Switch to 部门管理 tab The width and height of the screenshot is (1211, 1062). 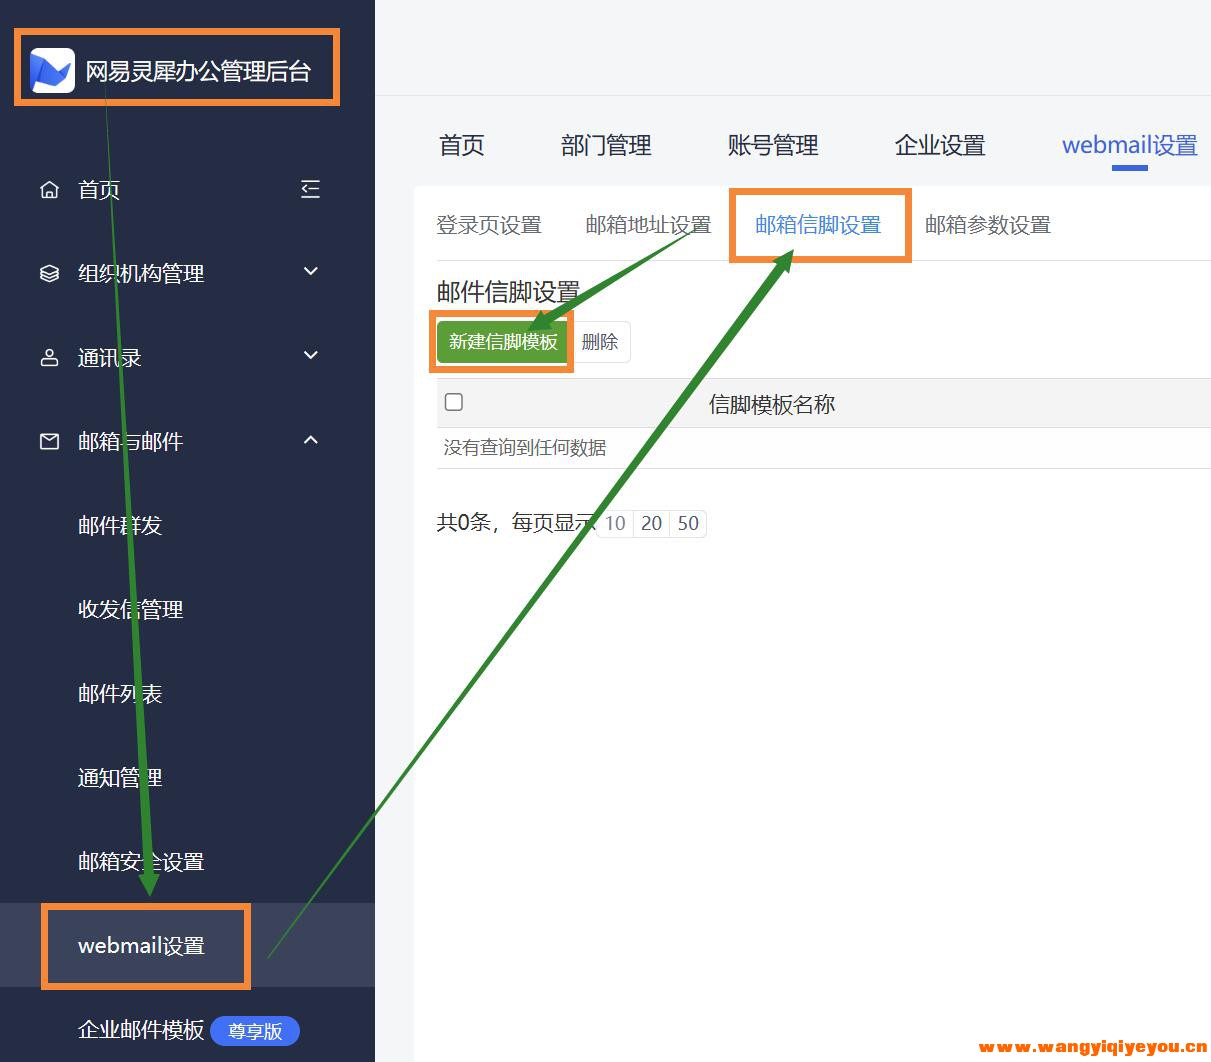click(x=606, y=146)
